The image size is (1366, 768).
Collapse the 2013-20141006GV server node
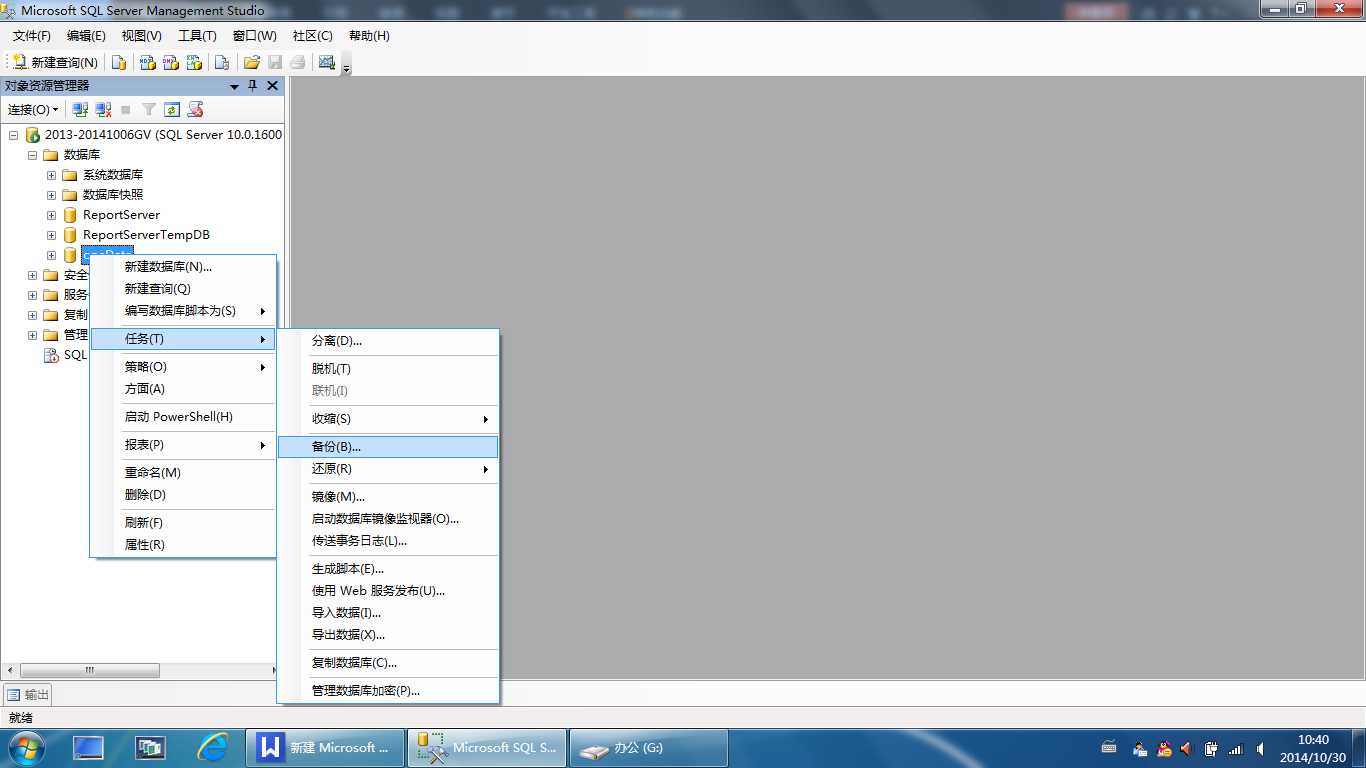13,135
